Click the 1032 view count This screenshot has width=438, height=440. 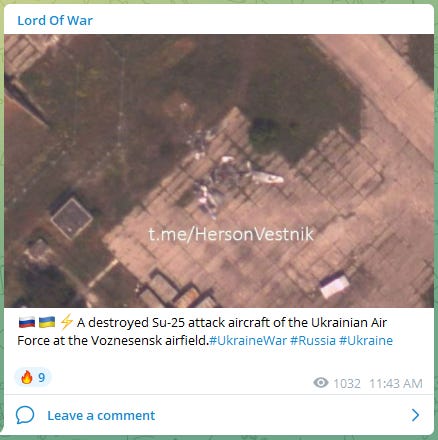347,383
